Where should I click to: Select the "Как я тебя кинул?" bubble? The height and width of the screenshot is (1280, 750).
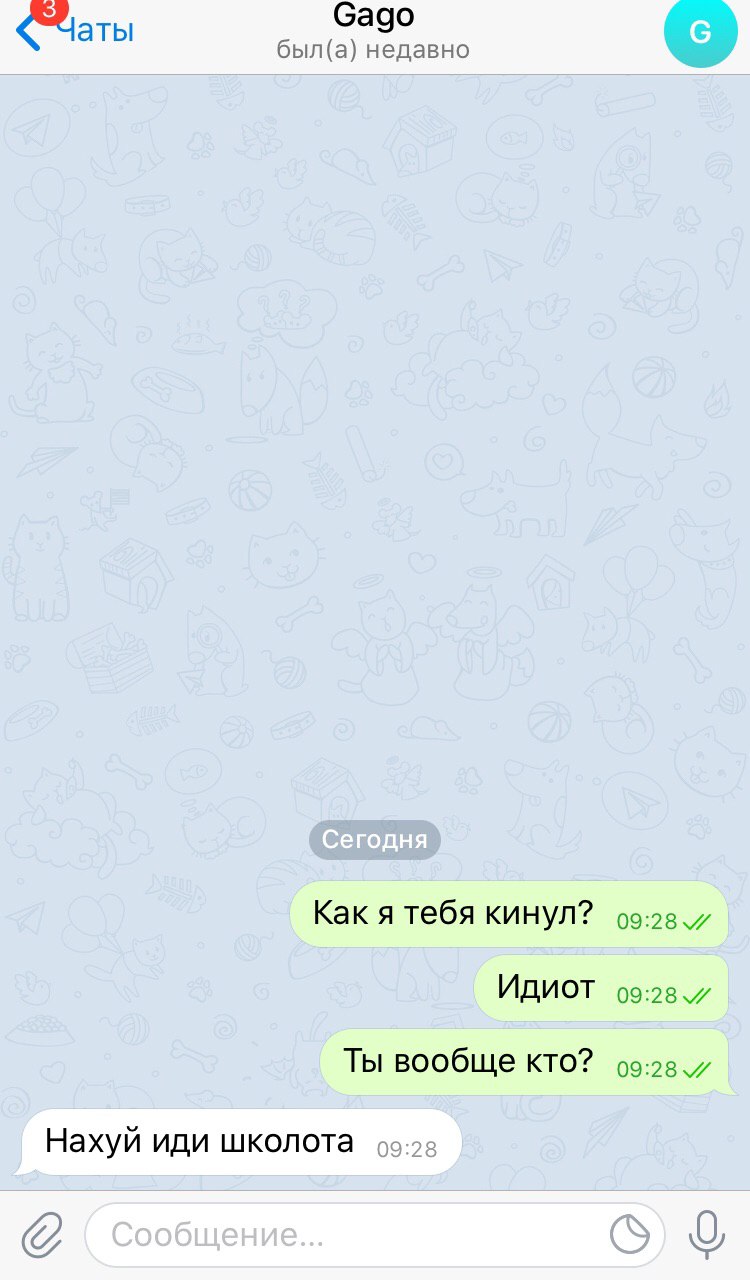pyautogui.click(x=509, y=914)
